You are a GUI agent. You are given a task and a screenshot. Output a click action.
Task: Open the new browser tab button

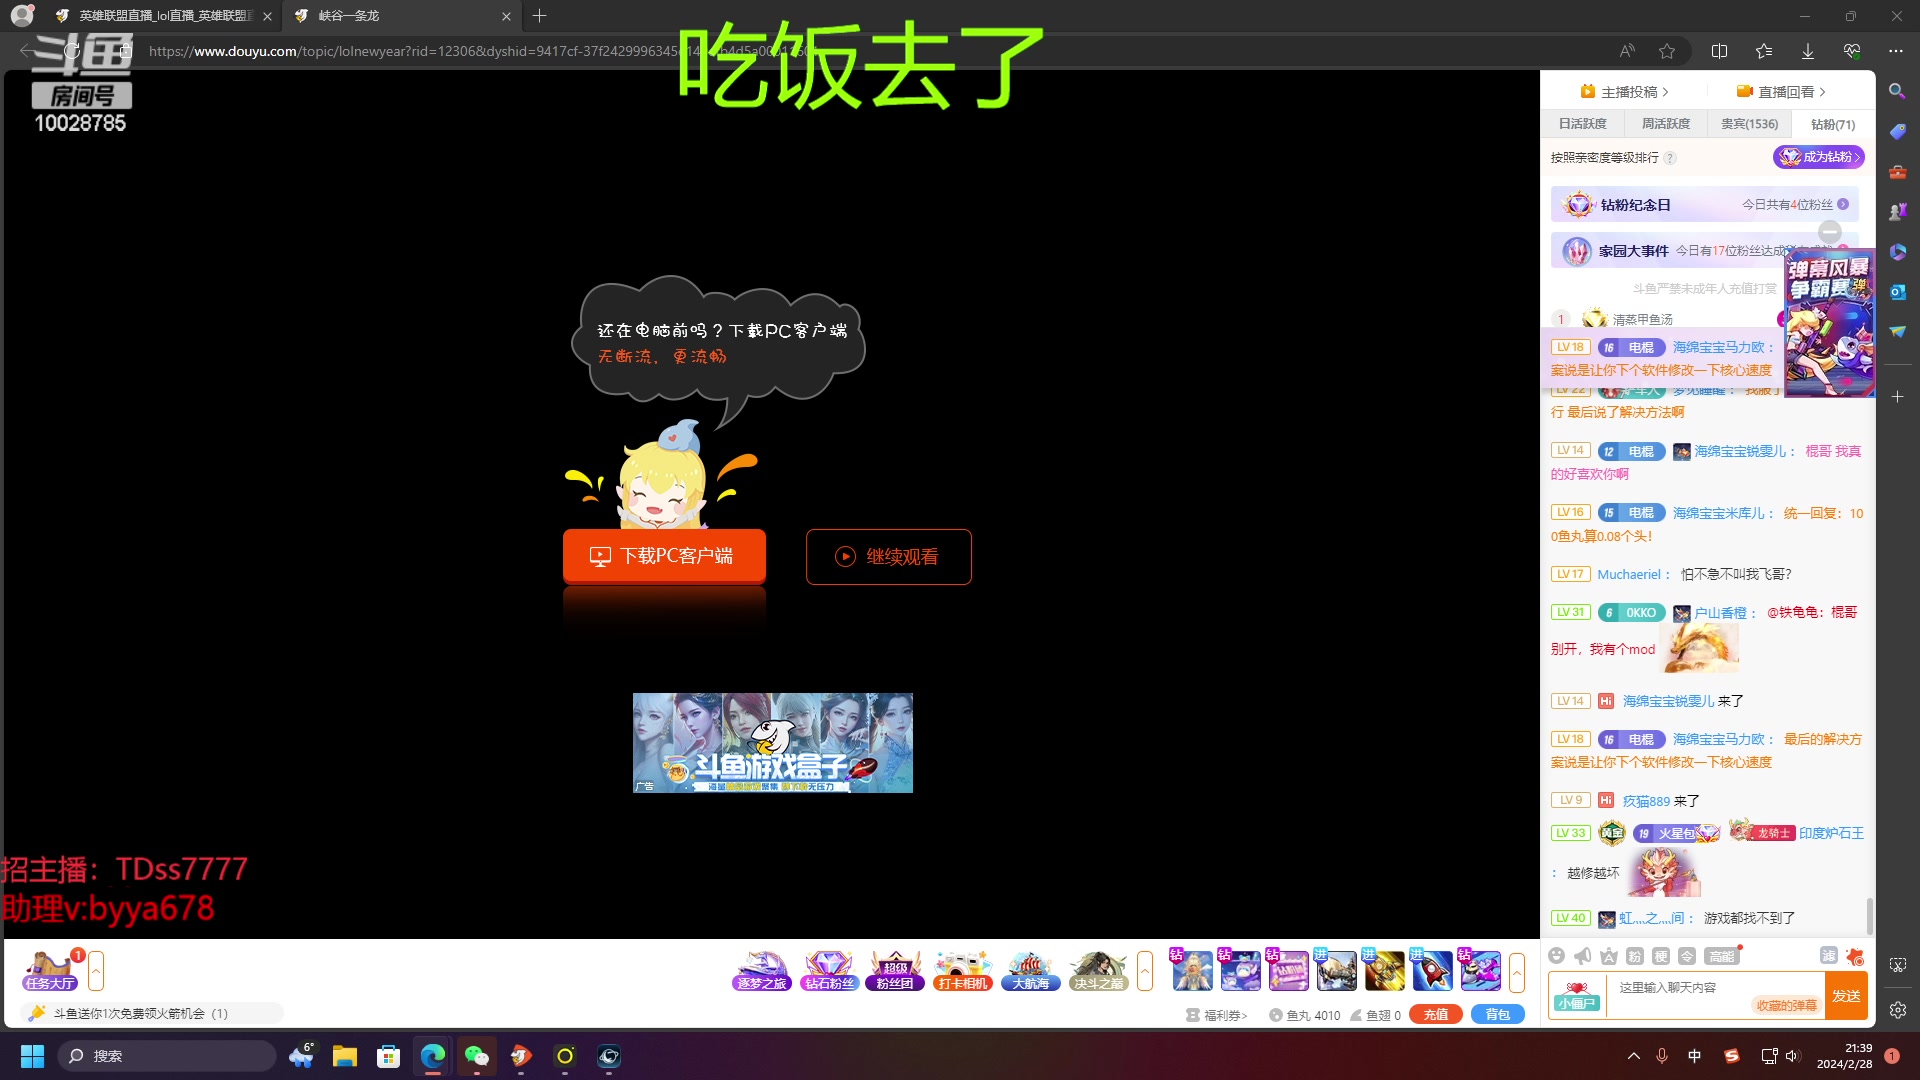pos(540,16)
